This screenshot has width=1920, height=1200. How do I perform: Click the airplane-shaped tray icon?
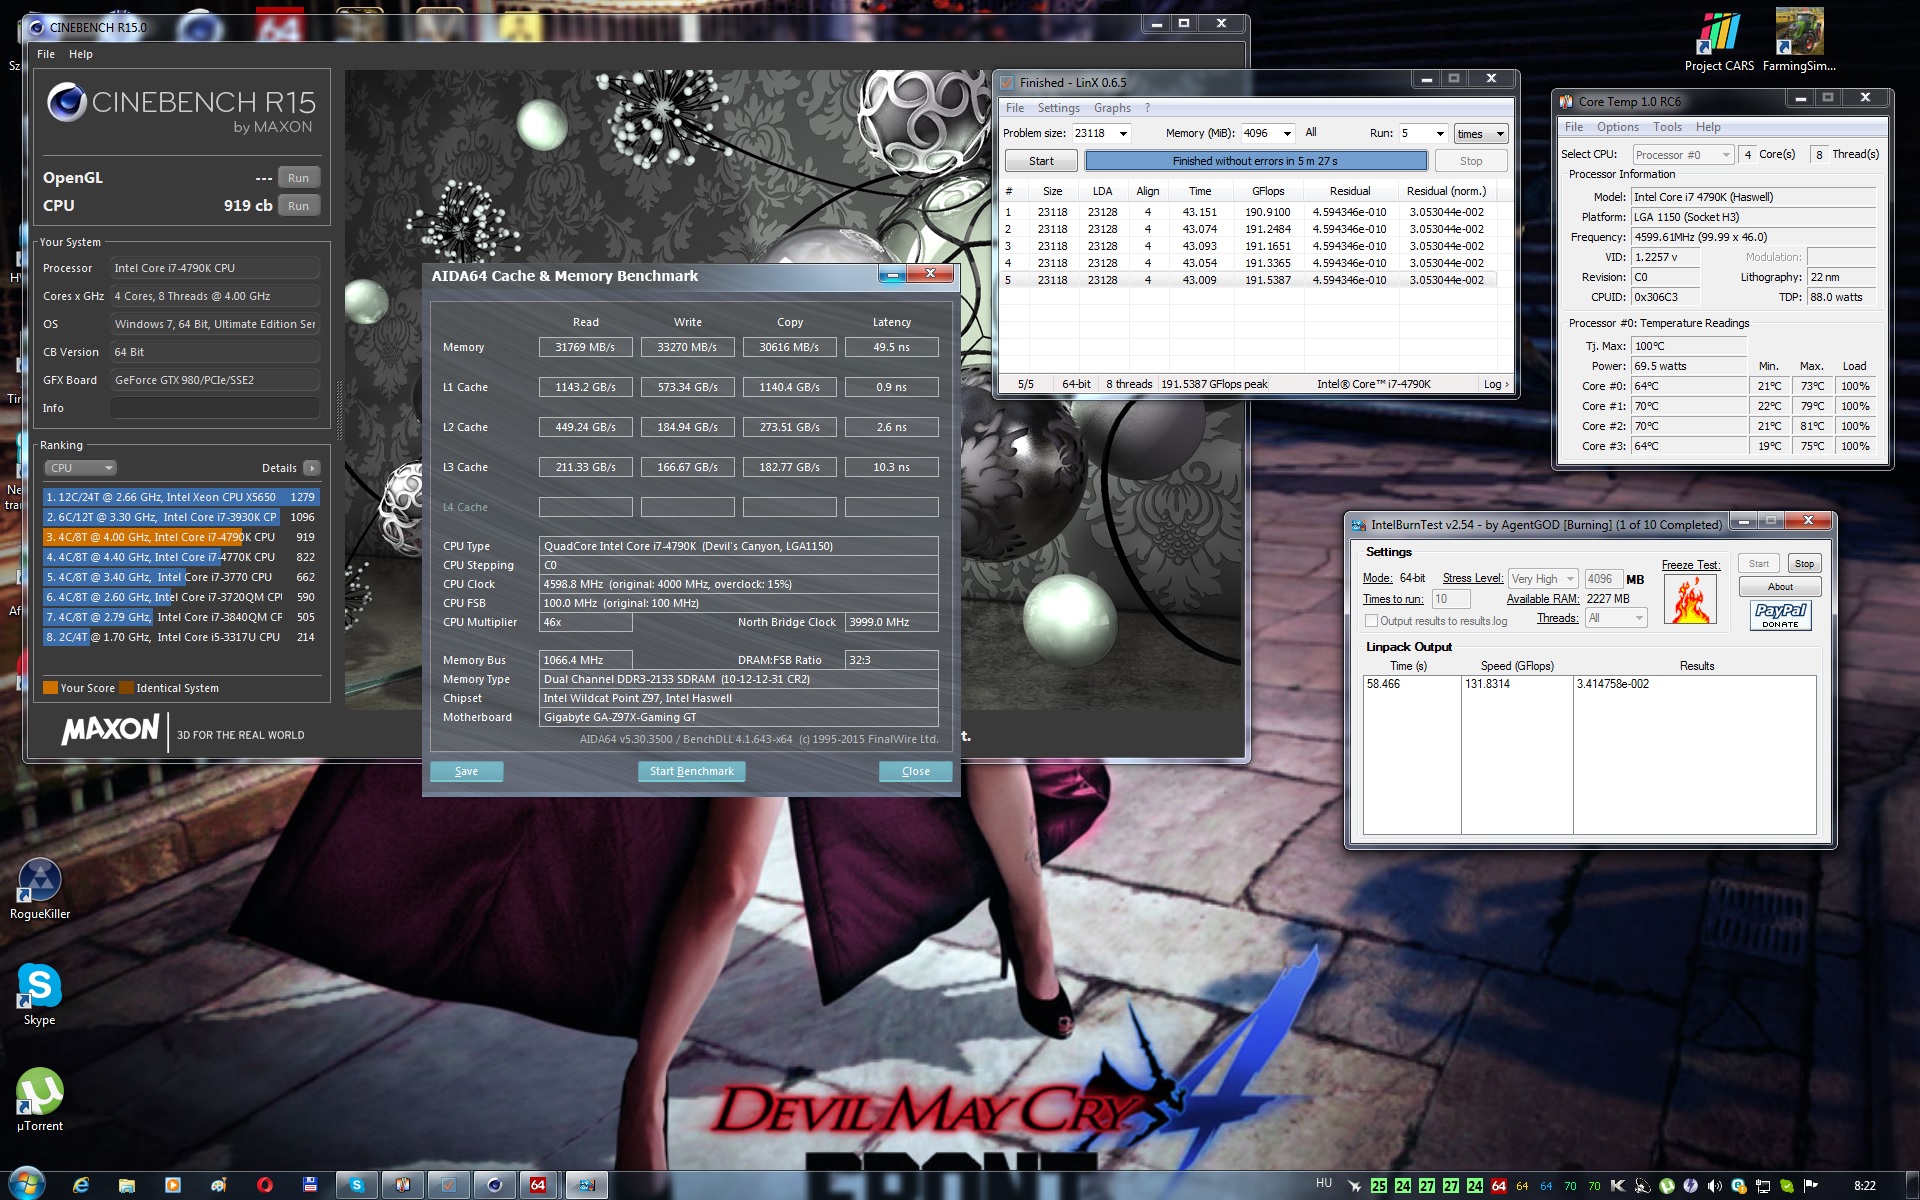pyautogui.click(x=1354, y=1186)
